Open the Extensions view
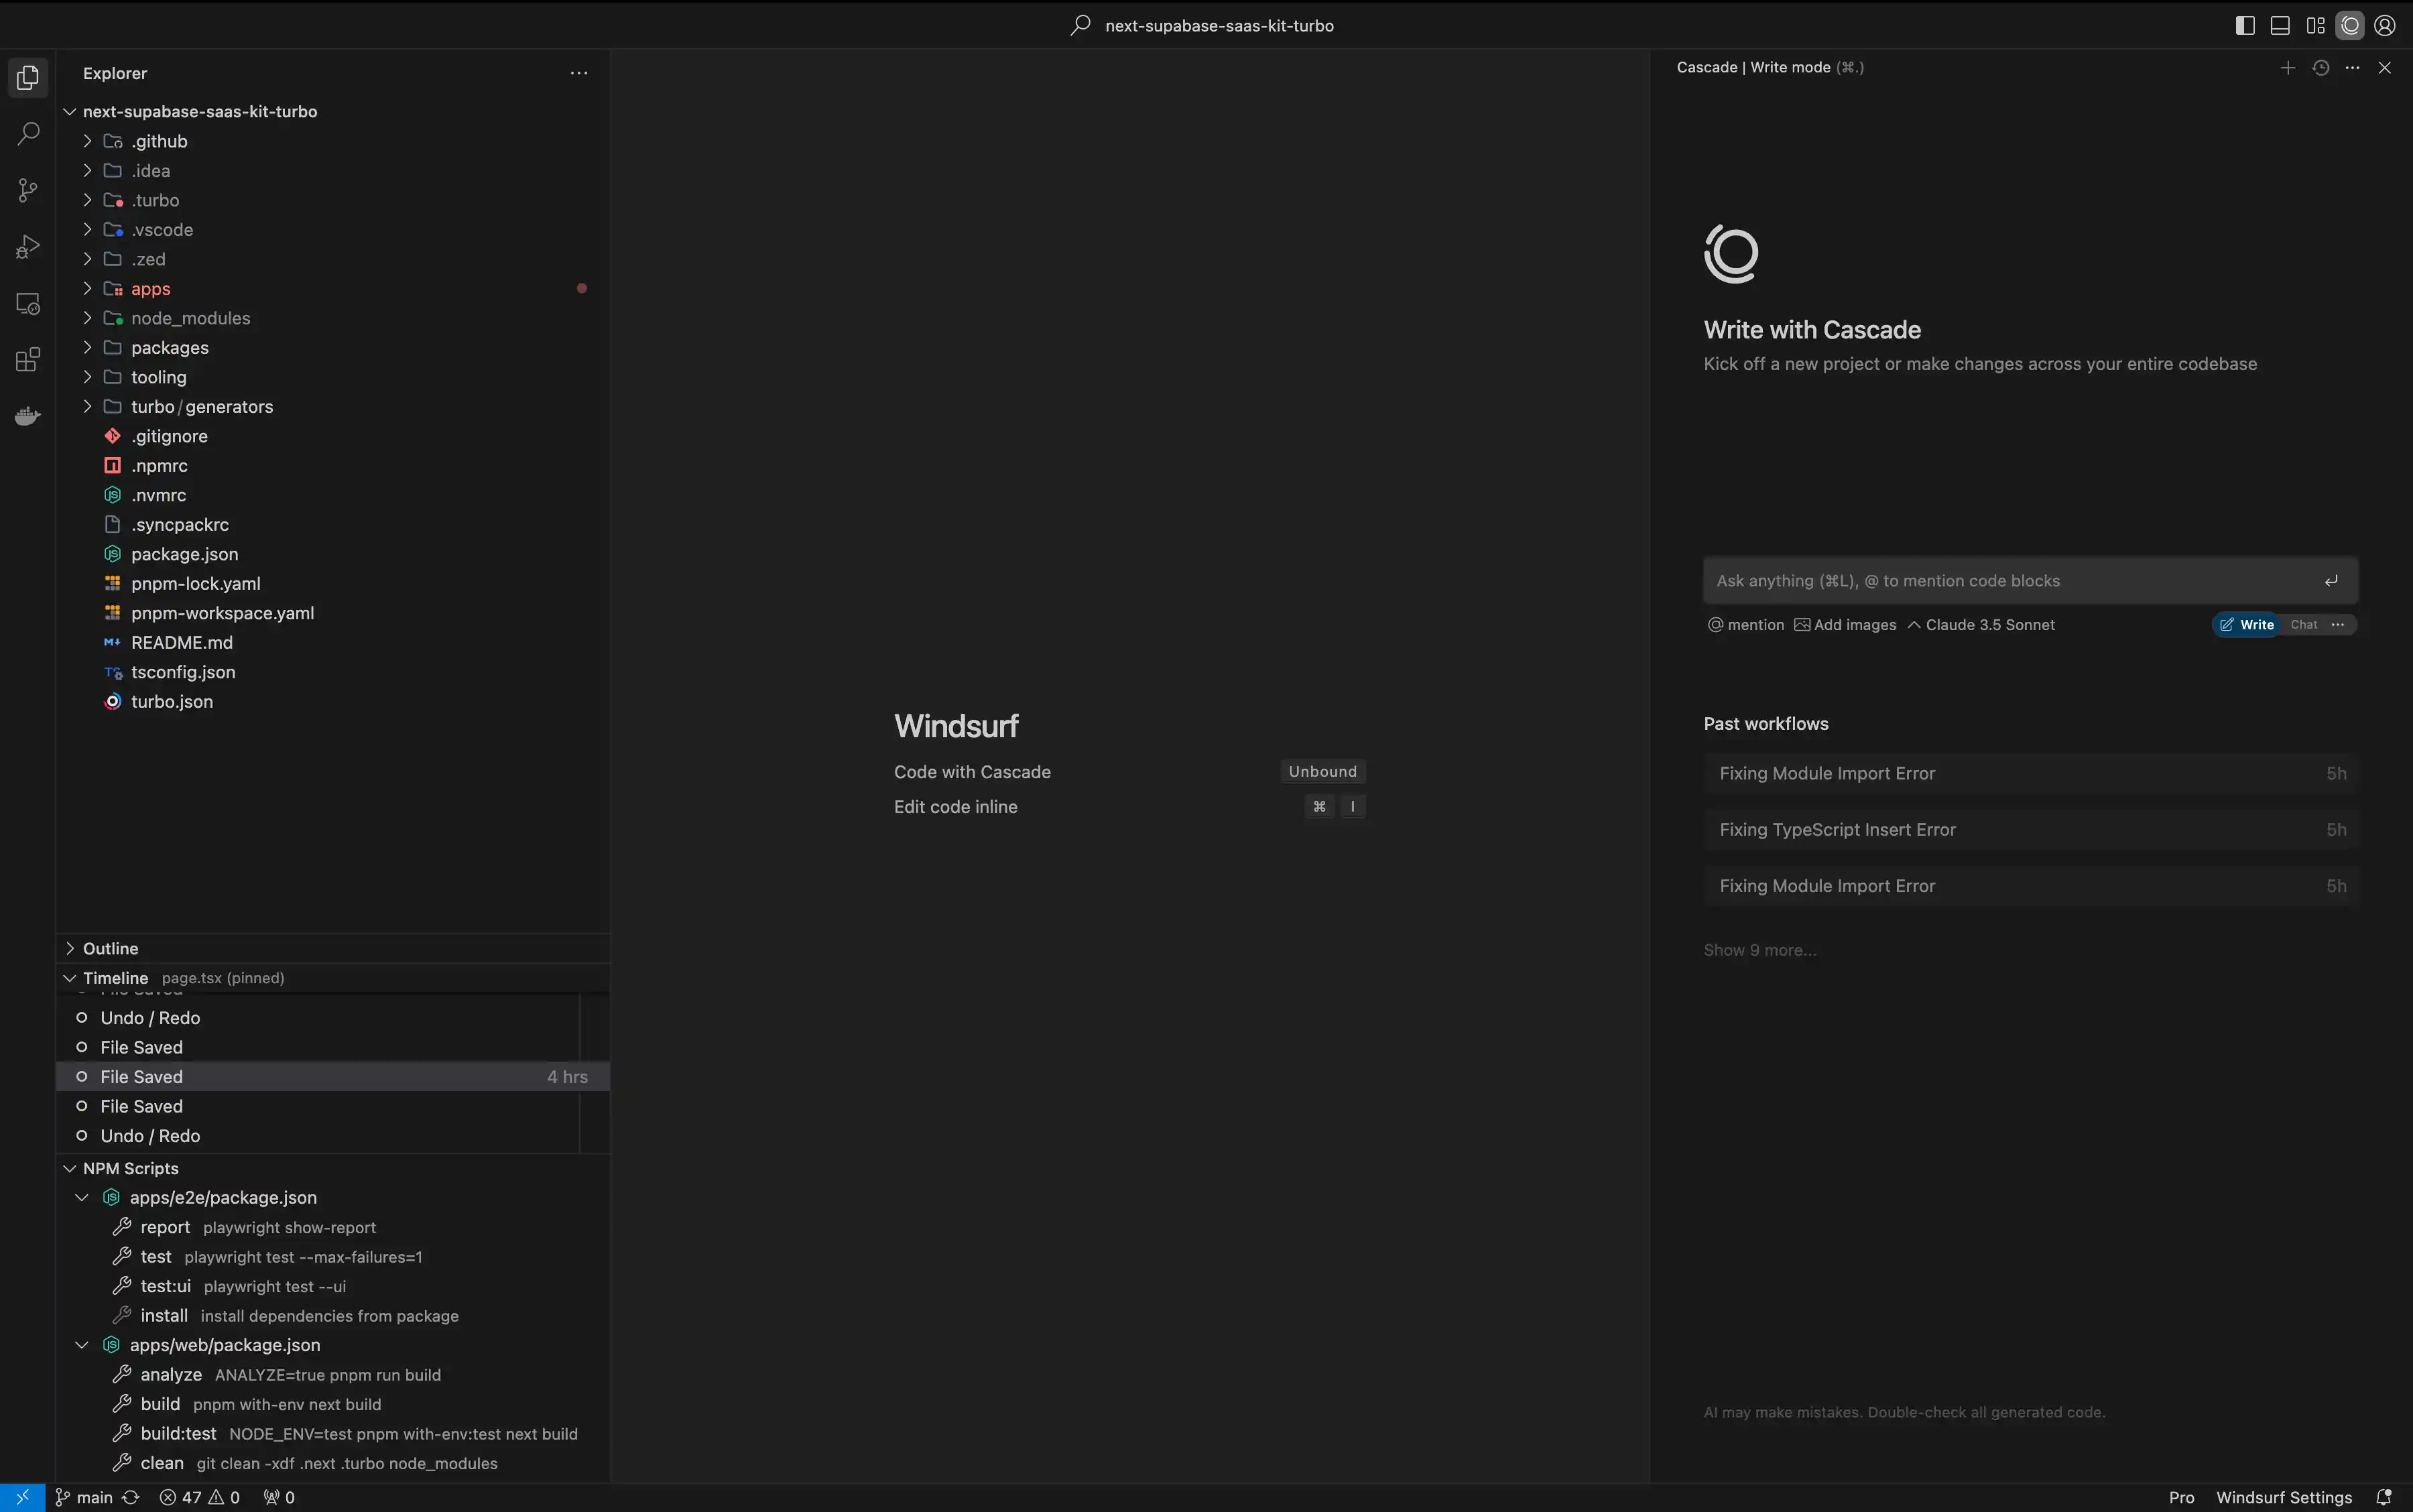 coord(28,360)
